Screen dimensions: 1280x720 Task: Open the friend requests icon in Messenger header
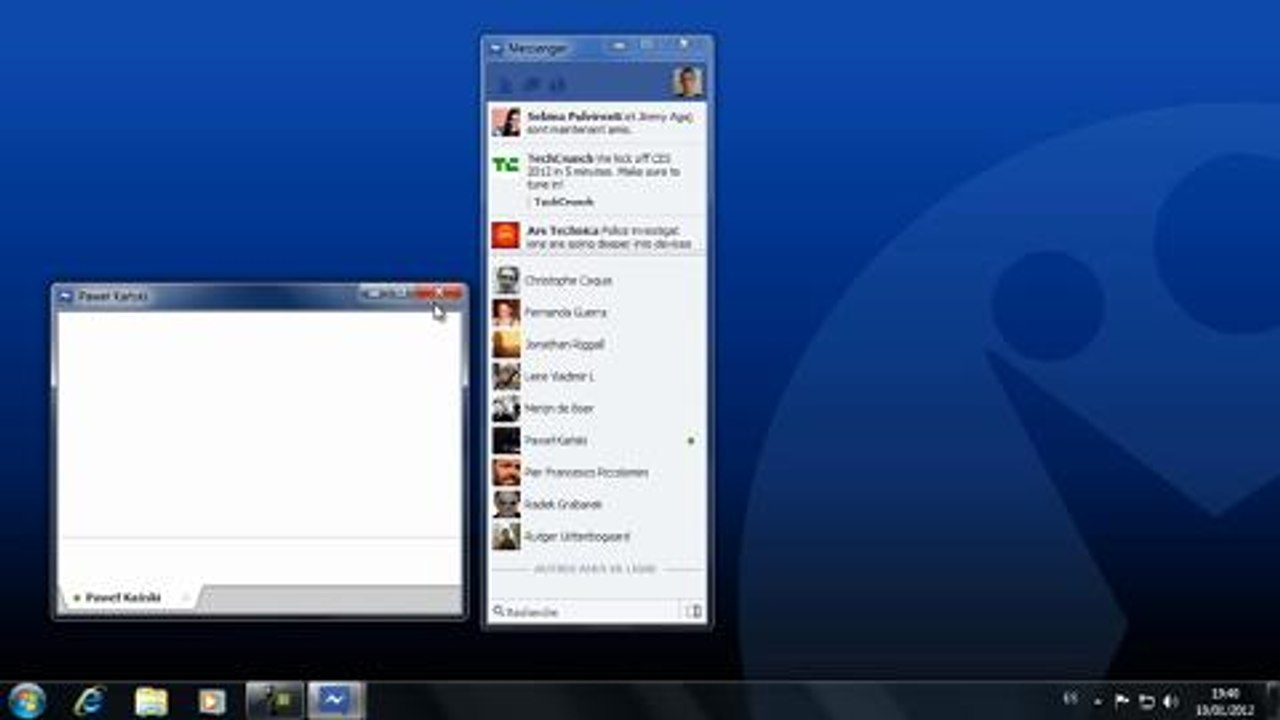506,84
